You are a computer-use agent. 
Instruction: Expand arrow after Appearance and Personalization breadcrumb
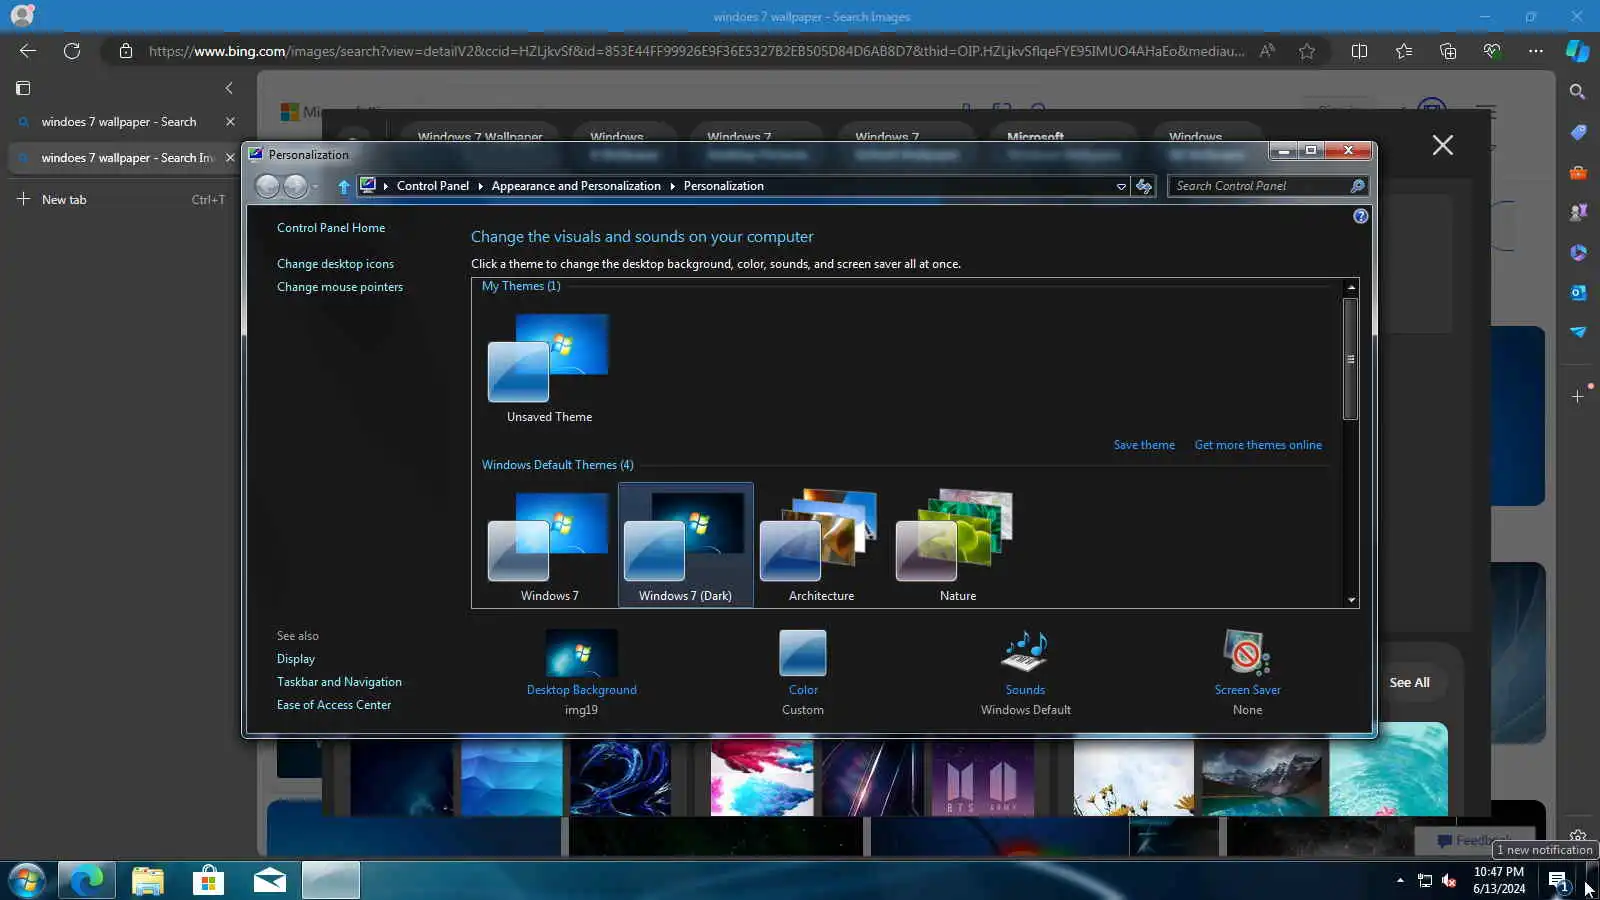click(672, 186)
